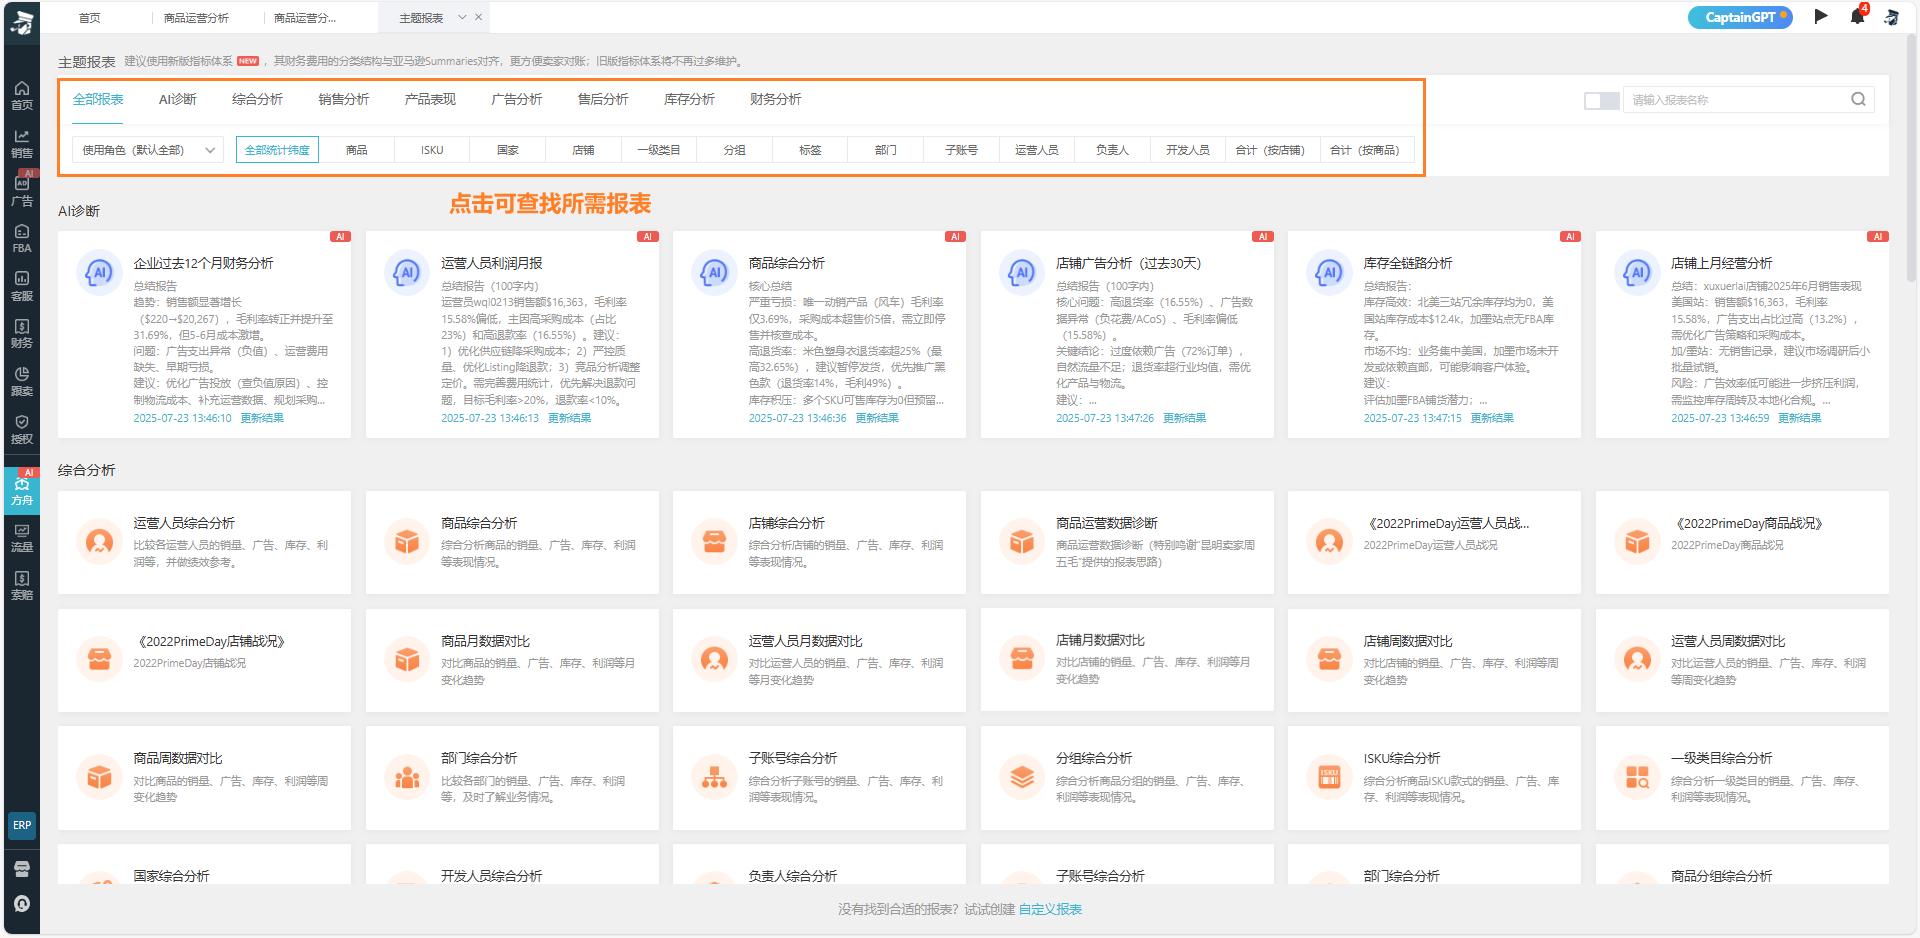
Task: Click the 子账号综合分析 hierarchy icon
Action: click(714, 777)
